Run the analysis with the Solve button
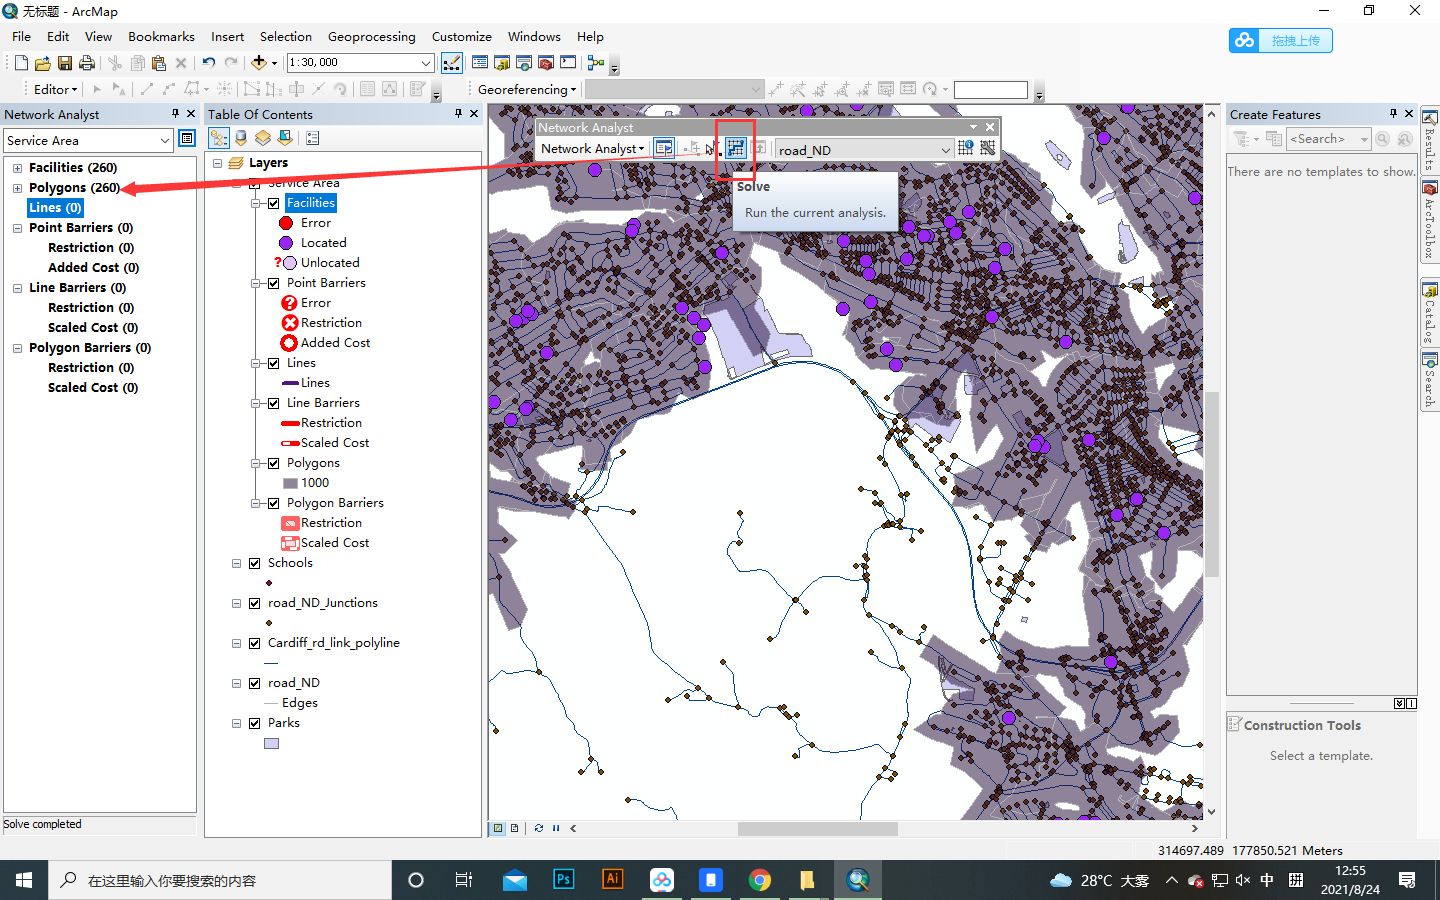1440x900 pixels. tap(736, 147)
